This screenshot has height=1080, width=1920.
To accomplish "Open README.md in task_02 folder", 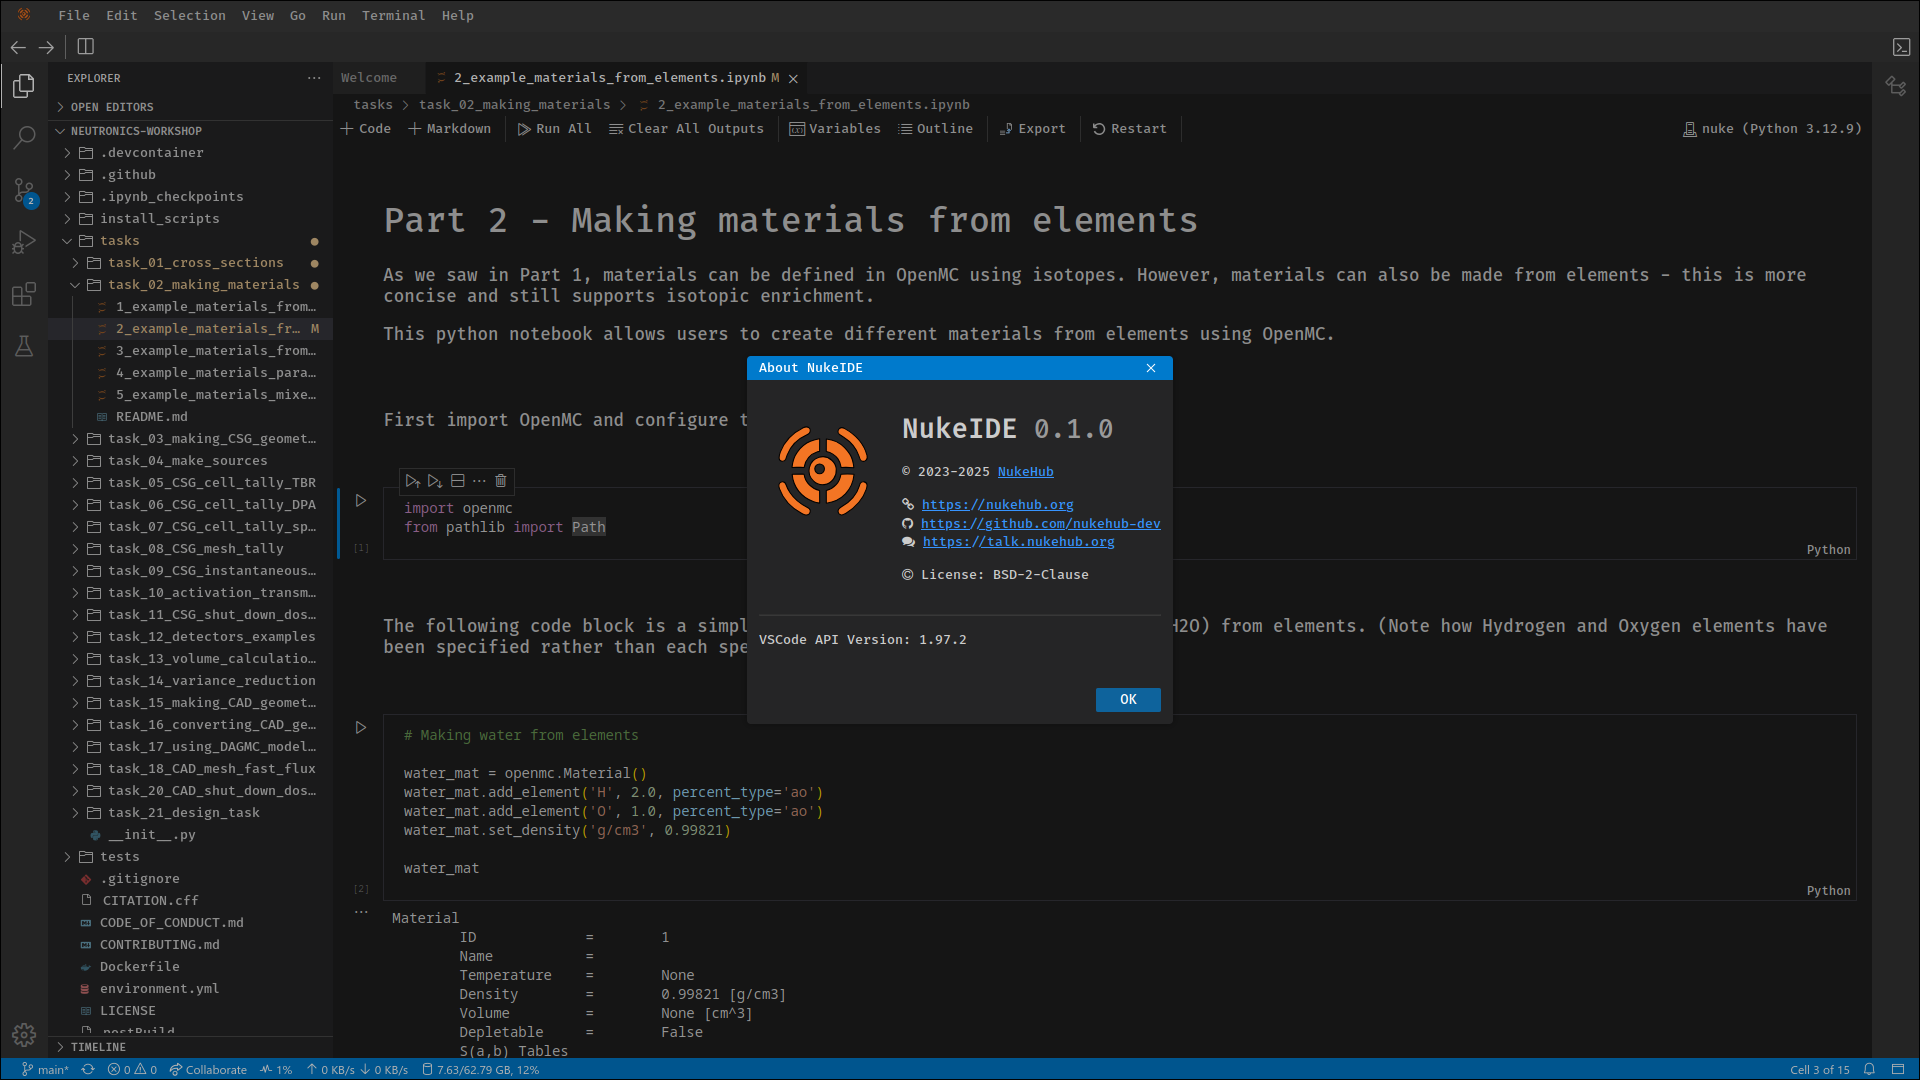I will 151,417.
